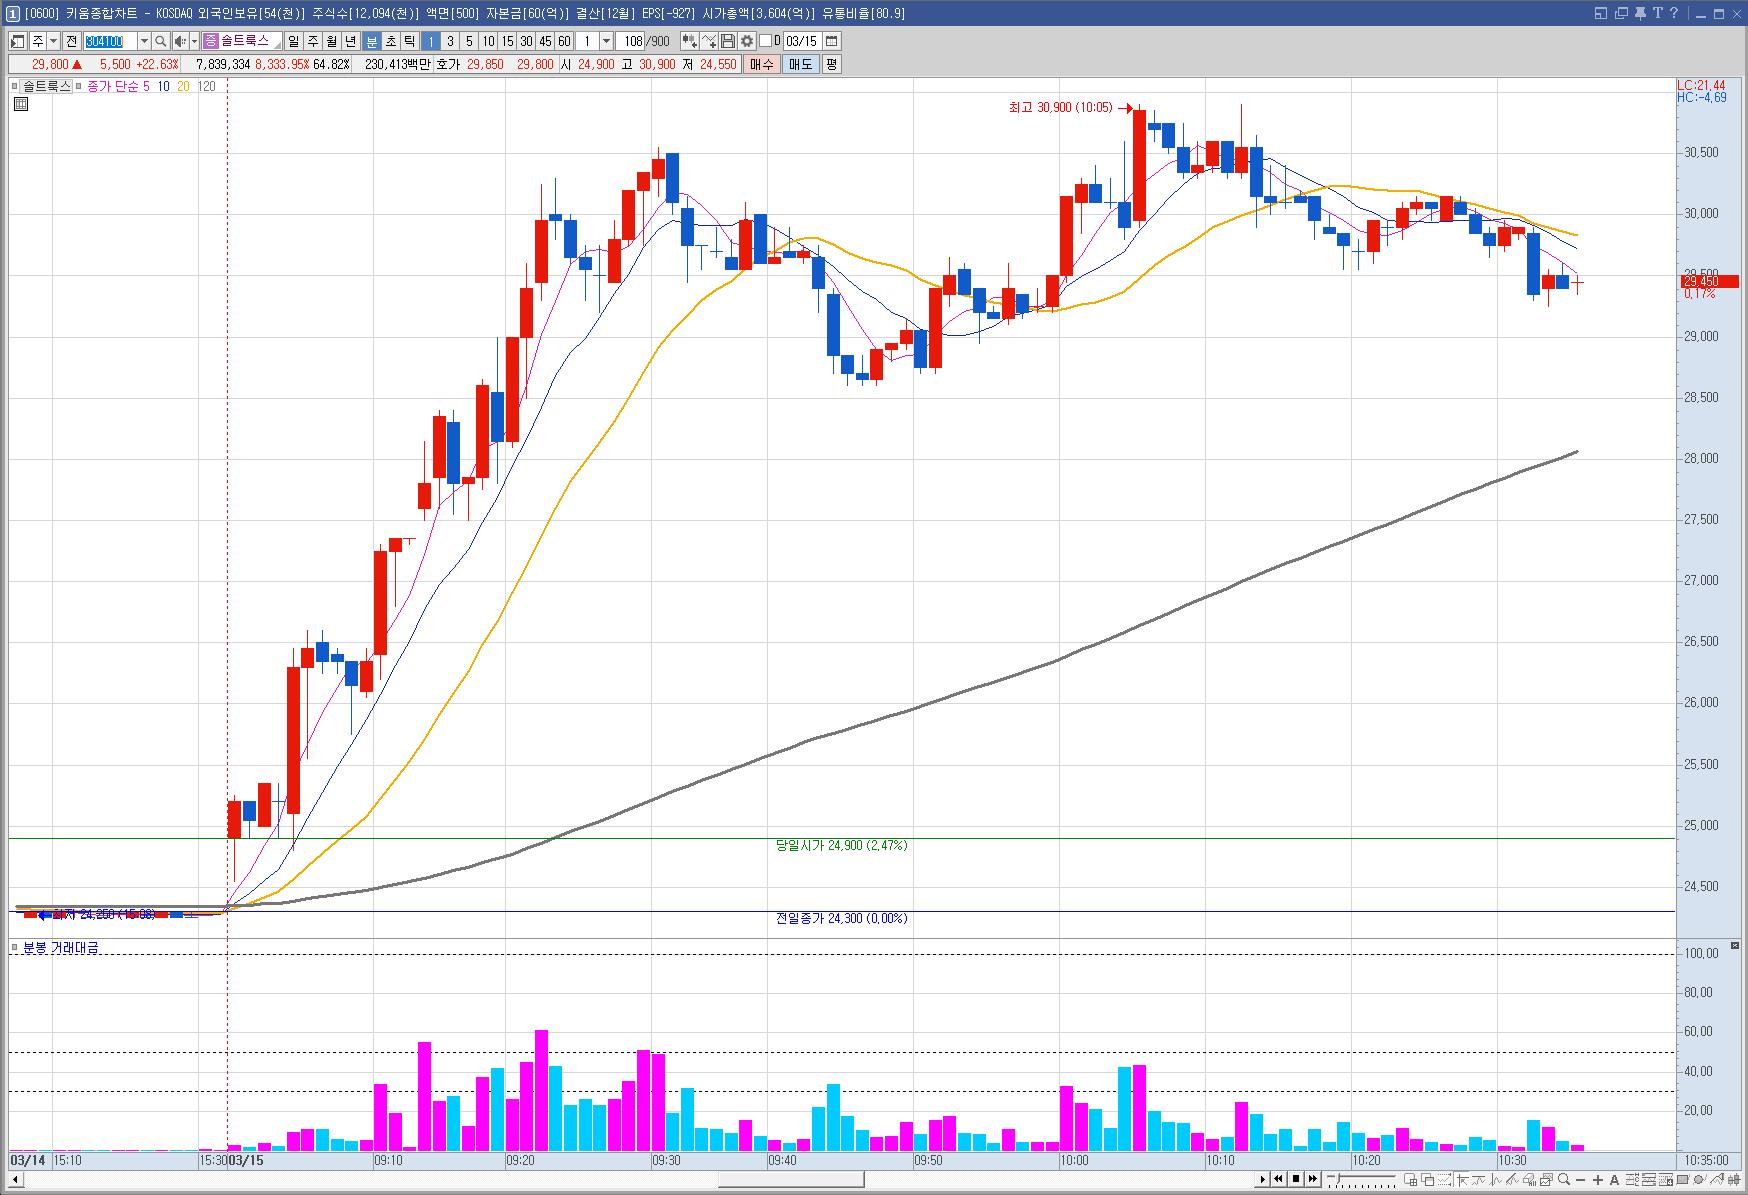Click the 45-minute interval button
The image size is (1748, 1195).
[545, 41]
